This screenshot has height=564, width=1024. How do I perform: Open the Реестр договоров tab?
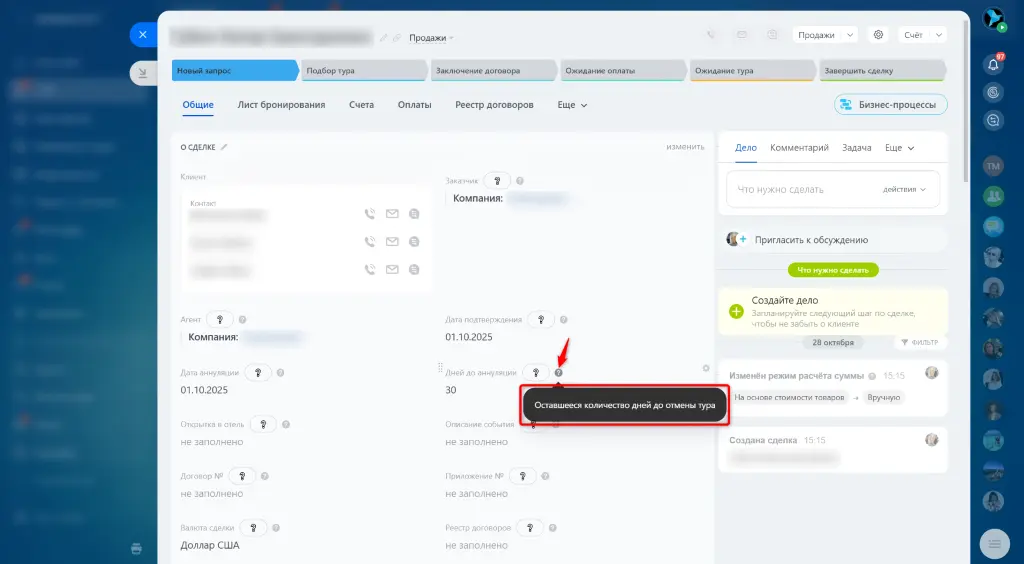(494, 105)
